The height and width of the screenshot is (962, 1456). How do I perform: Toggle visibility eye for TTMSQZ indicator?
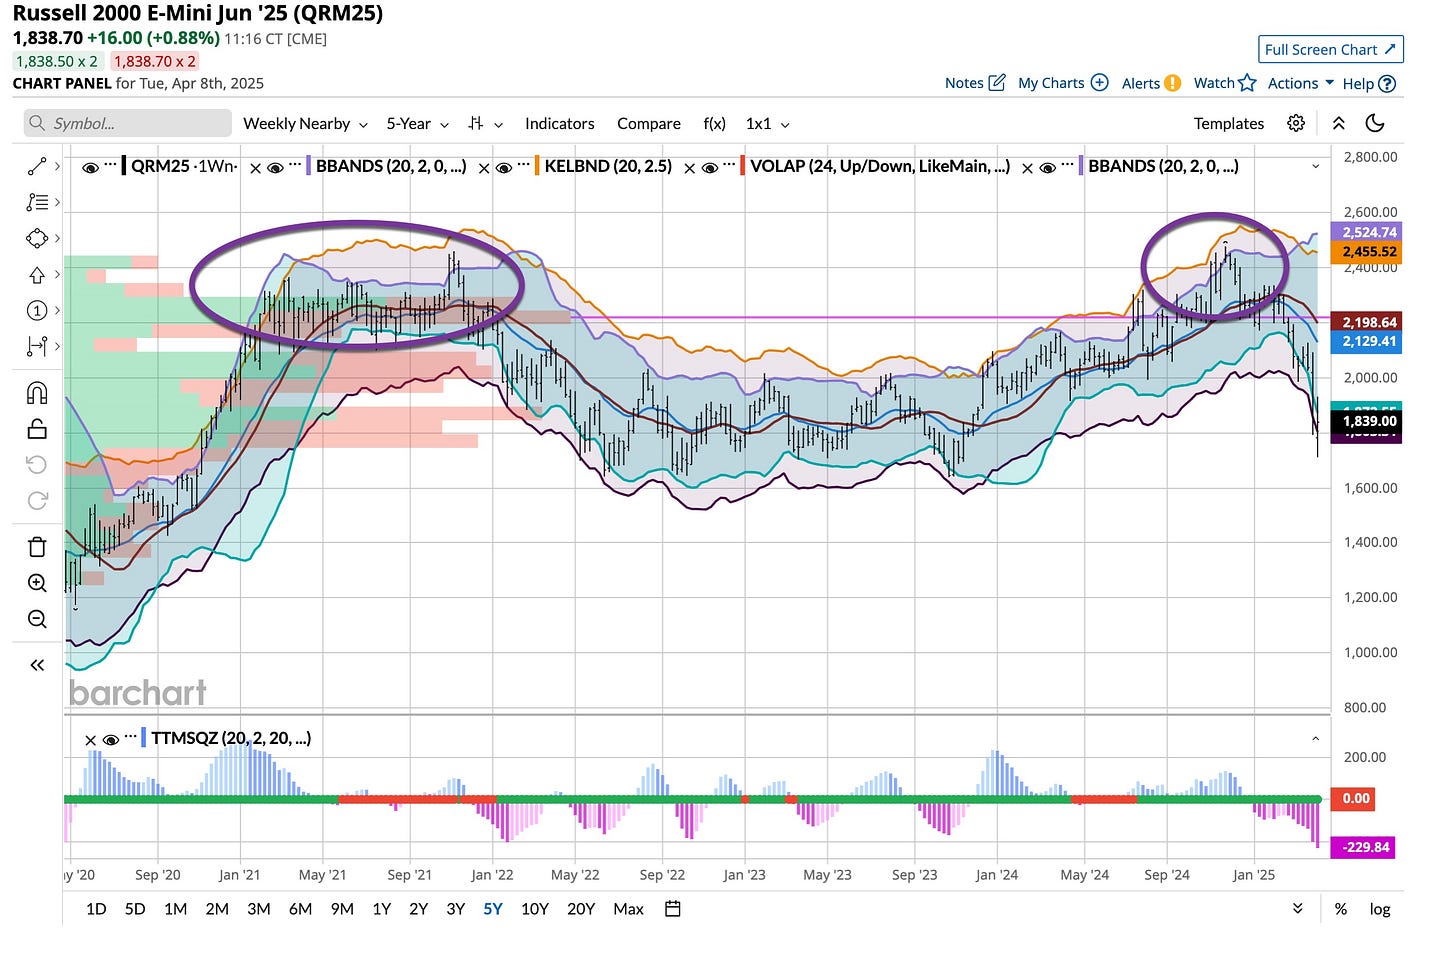111,740
